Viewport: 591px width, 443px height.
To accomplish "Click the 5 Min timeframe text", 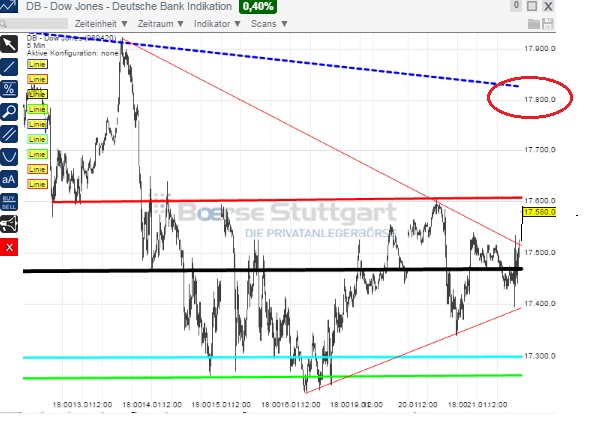I will [x=36, y=46].
